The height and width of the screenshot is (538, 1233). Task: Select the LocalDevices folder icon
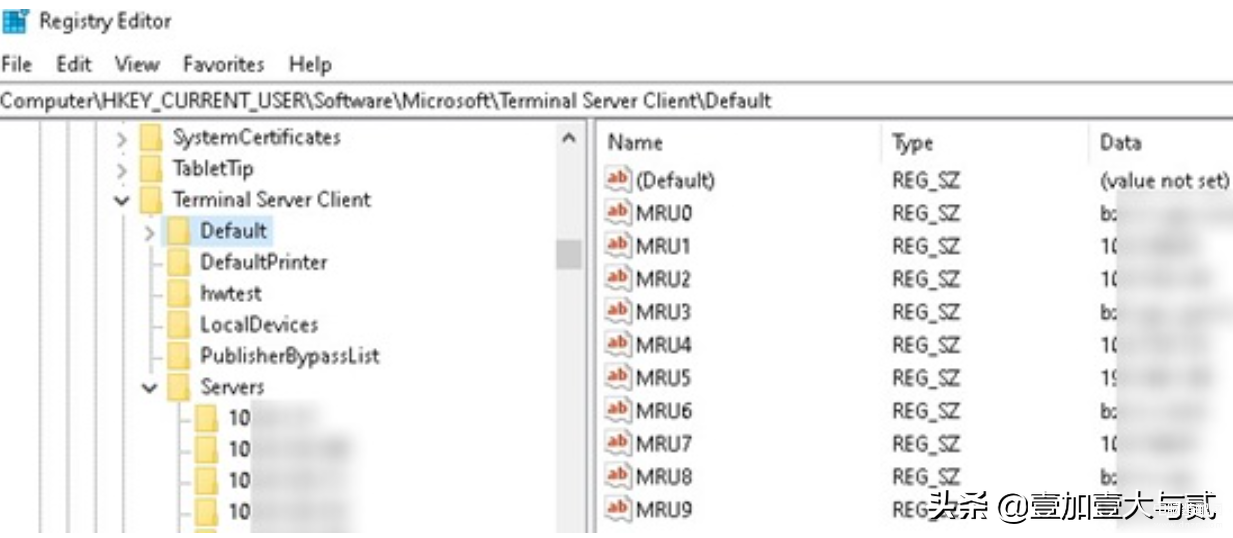179,325
